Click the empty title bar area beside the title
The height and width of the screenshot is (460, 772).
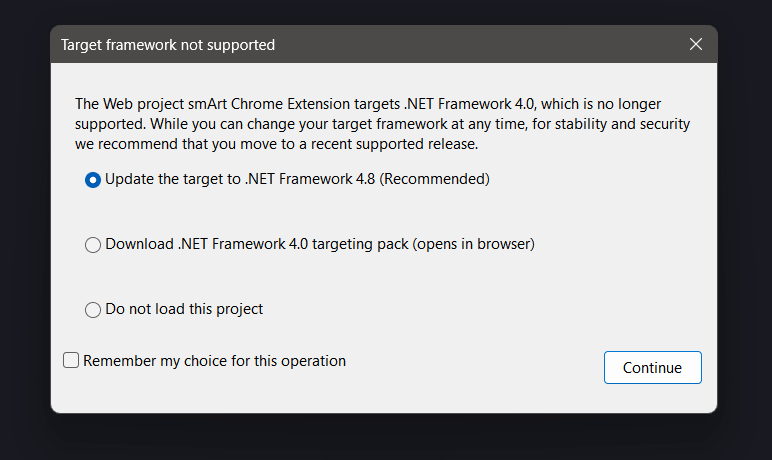click(480, 45)
